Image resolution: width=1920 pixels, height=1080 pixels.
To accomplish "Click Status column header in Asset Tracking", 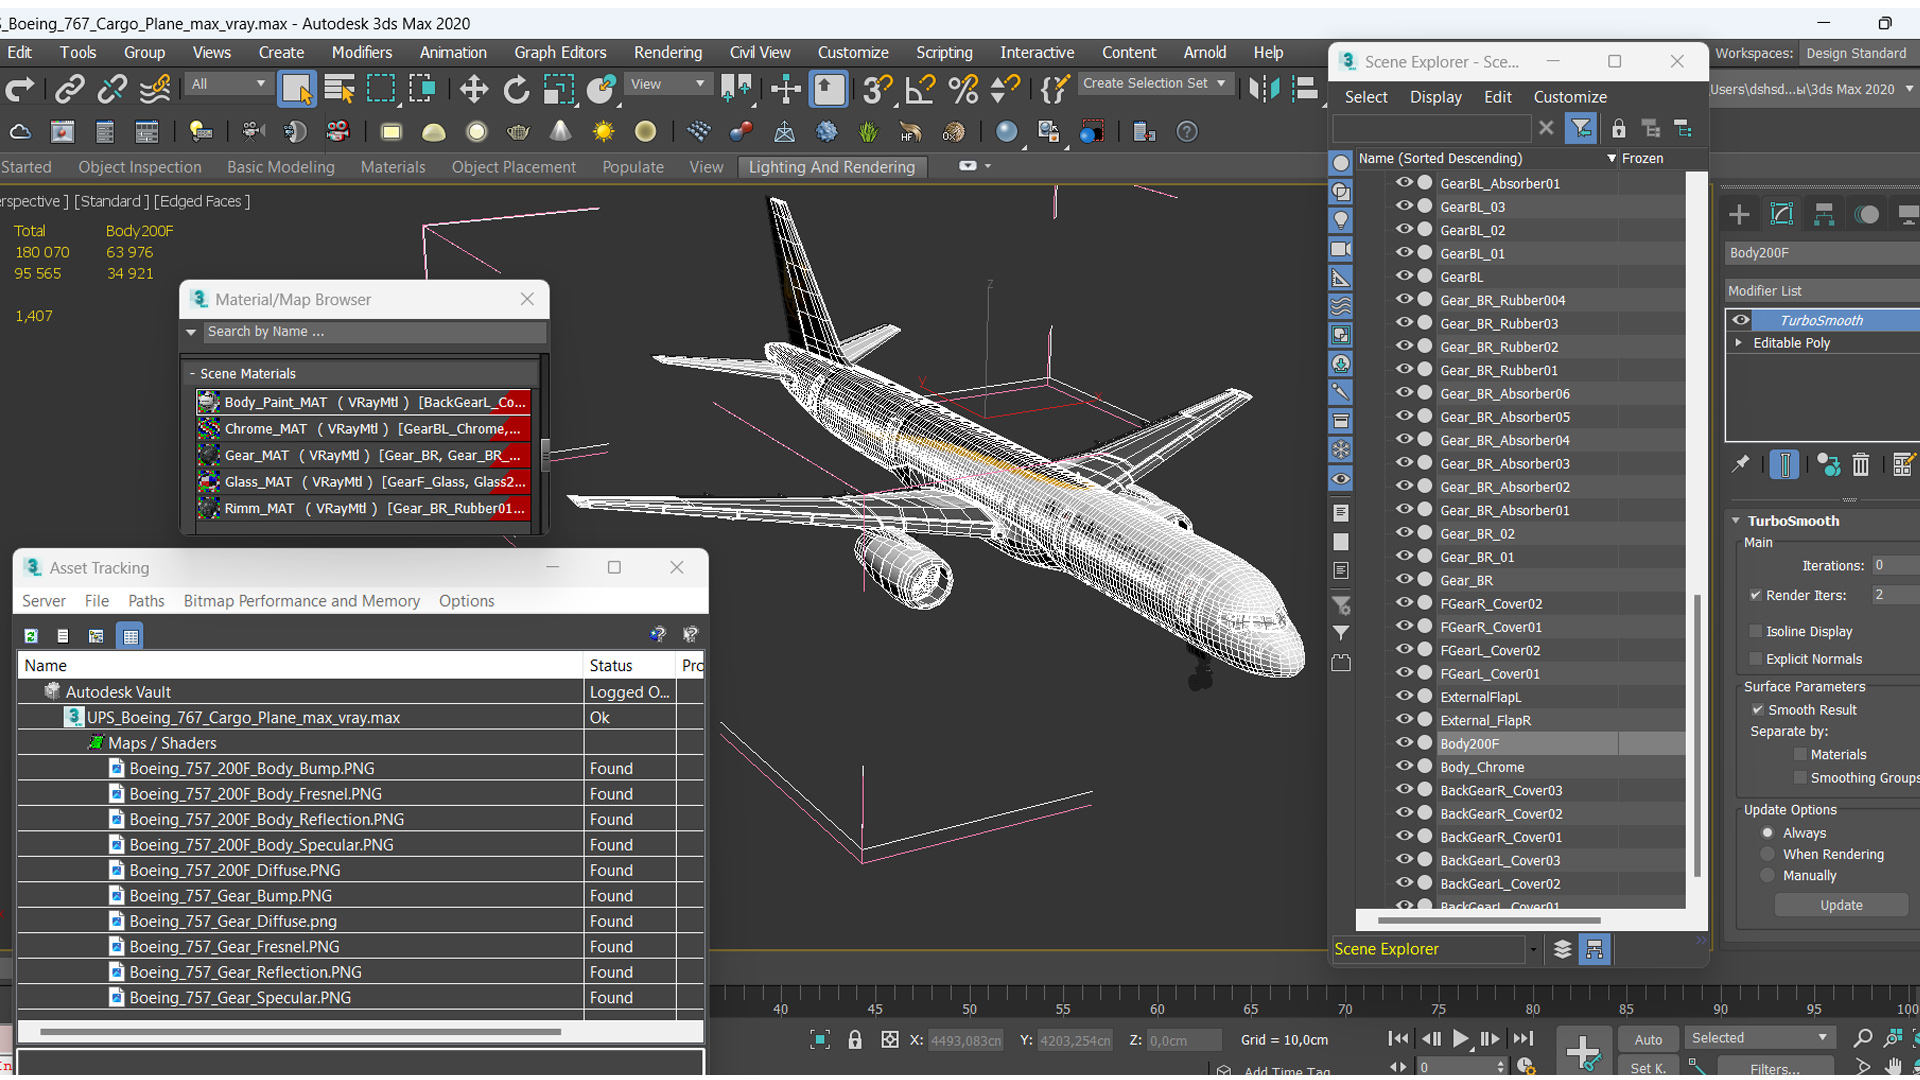I will pos(630,666).
